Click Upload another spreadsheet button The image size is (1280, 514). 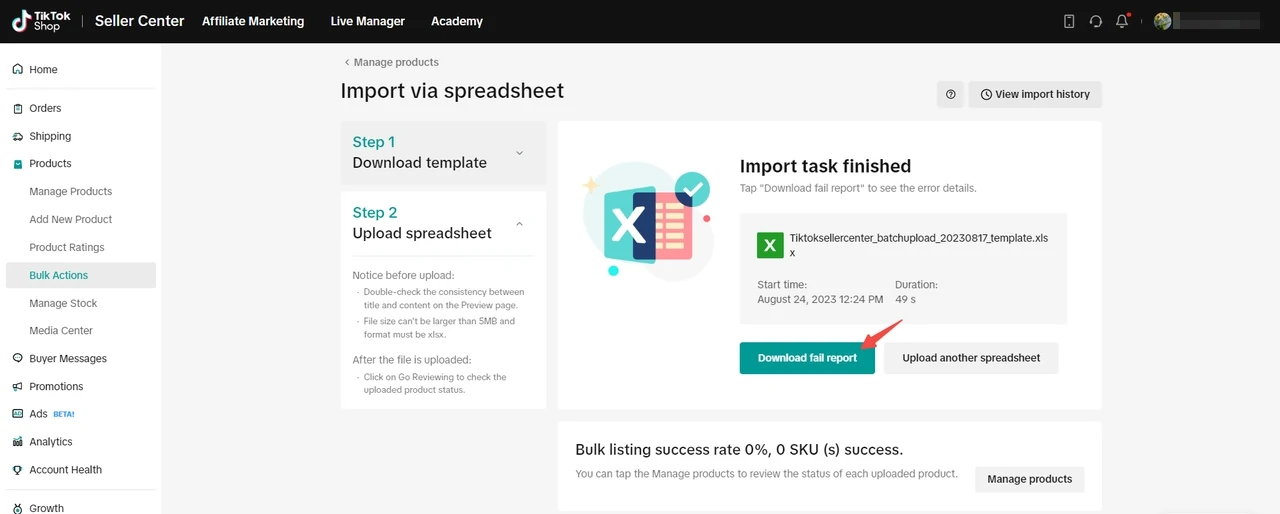[x=971, y=358]
